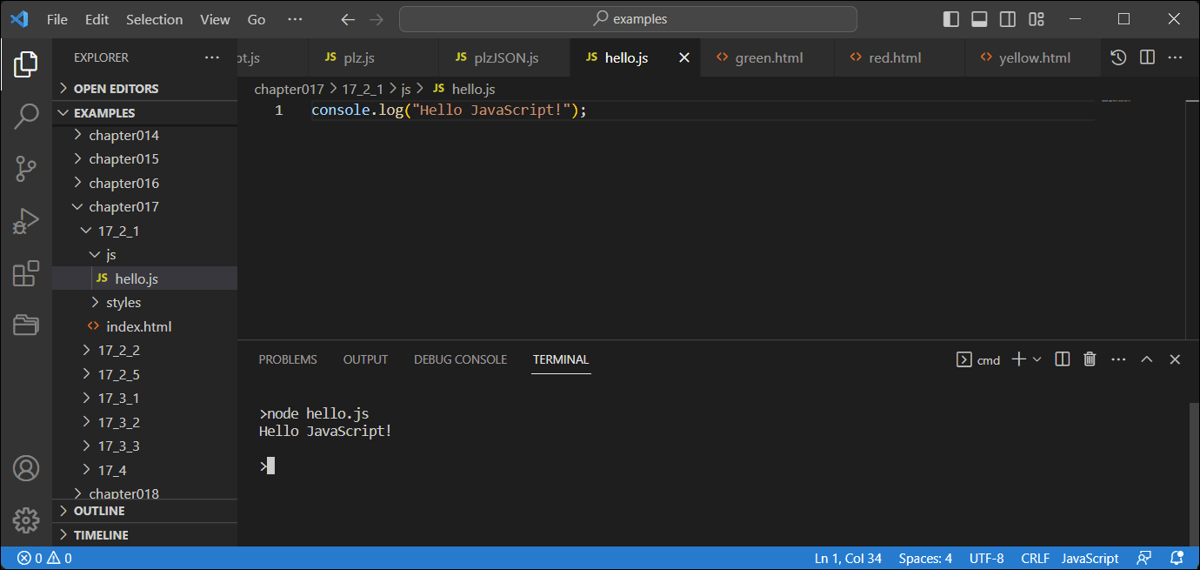Show more menu items via ellipsis

click(295, 19)
